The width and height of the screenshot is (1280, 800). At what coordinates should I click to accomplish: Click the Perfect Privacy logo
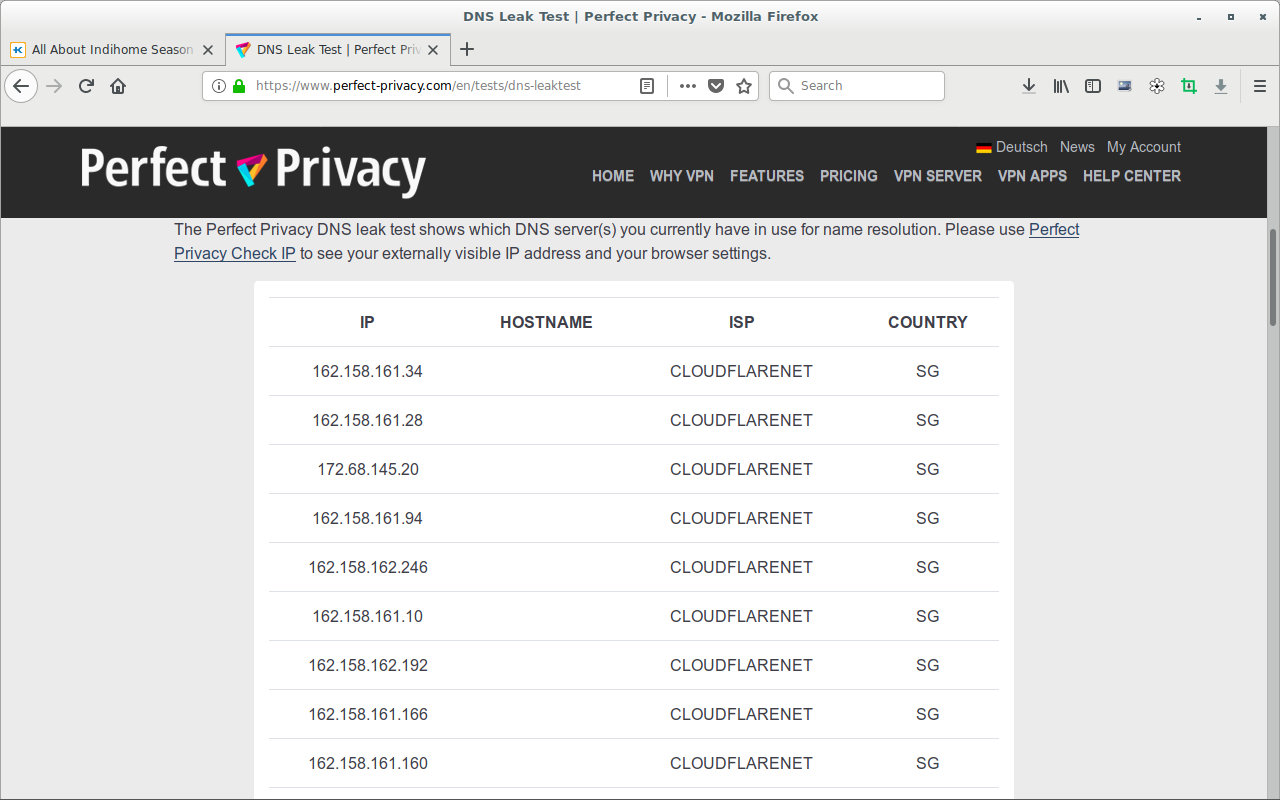[x=253, y=171]
